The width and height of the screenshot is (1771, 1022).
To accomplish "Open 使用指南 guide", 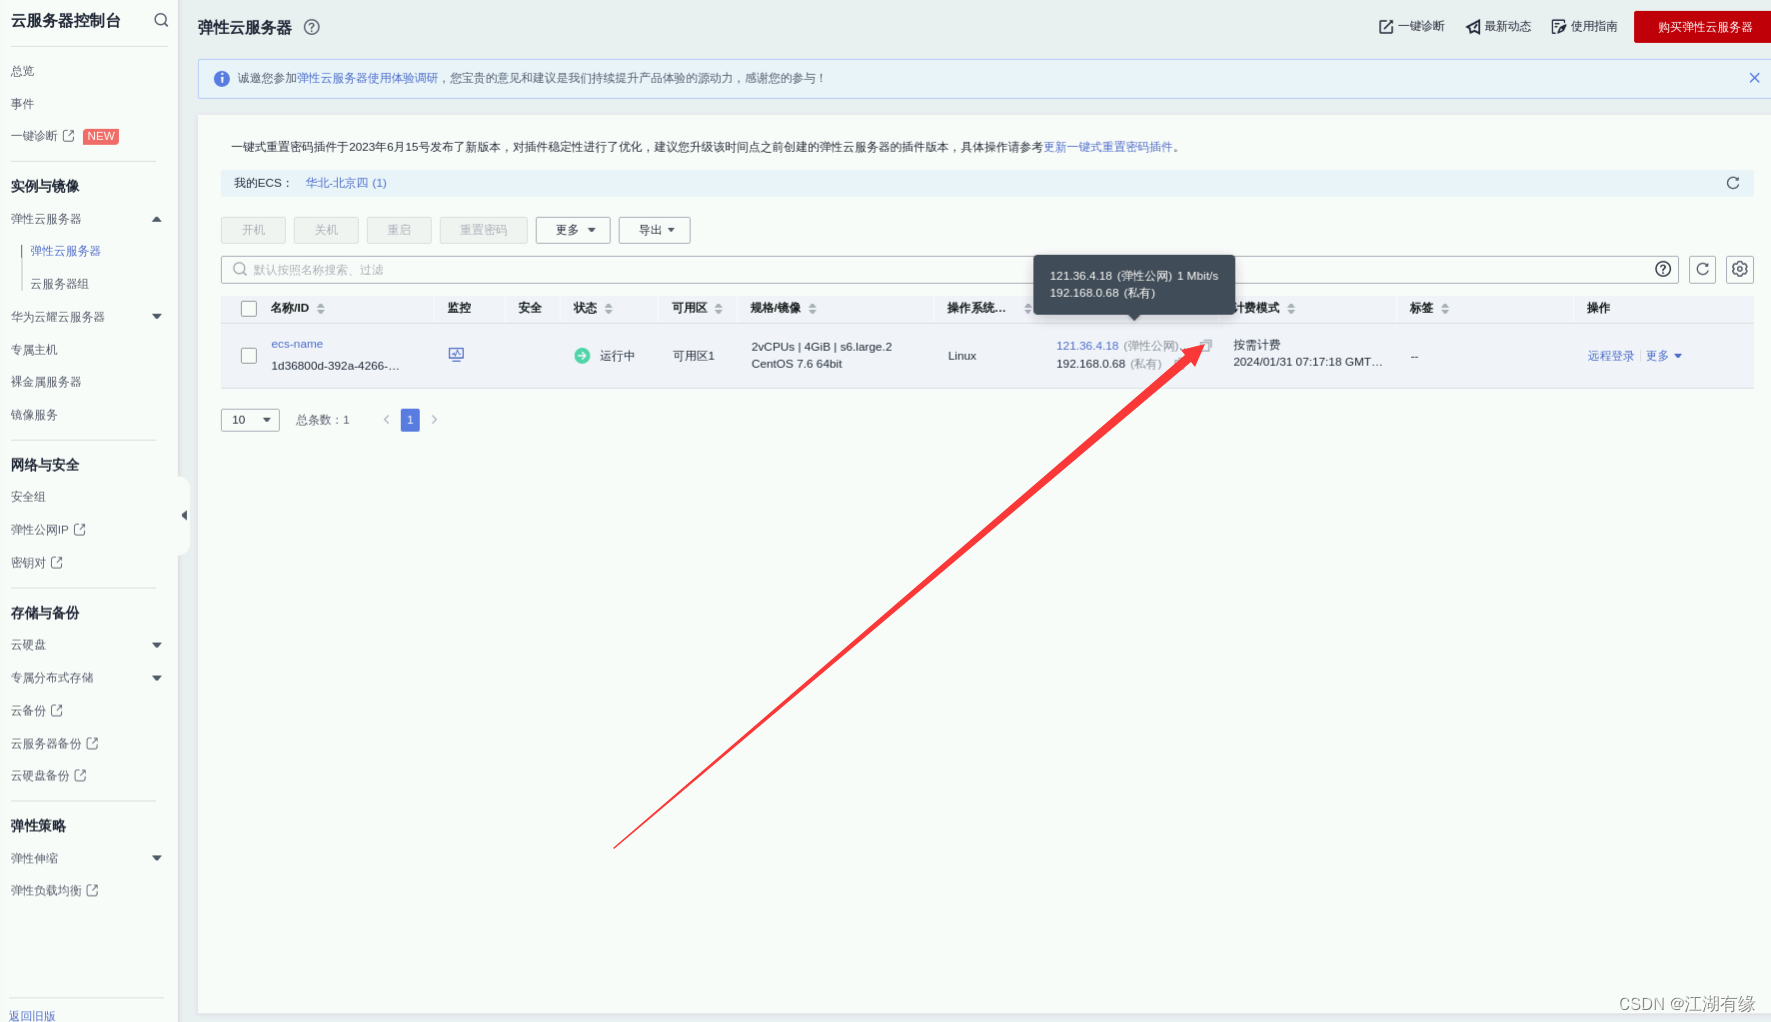I will coord(1584,26).
